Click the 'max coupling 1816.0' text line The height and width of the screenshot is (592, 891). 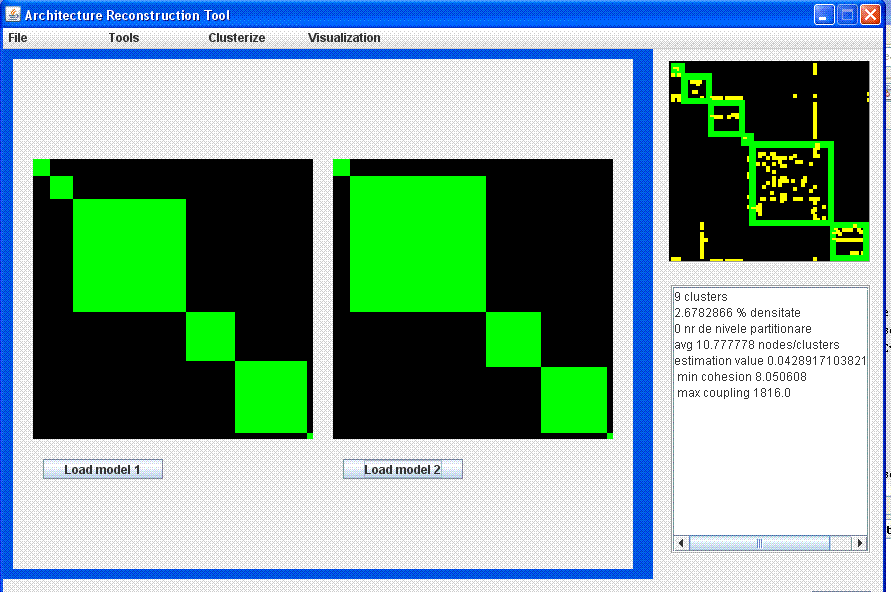tap(733, 393)
